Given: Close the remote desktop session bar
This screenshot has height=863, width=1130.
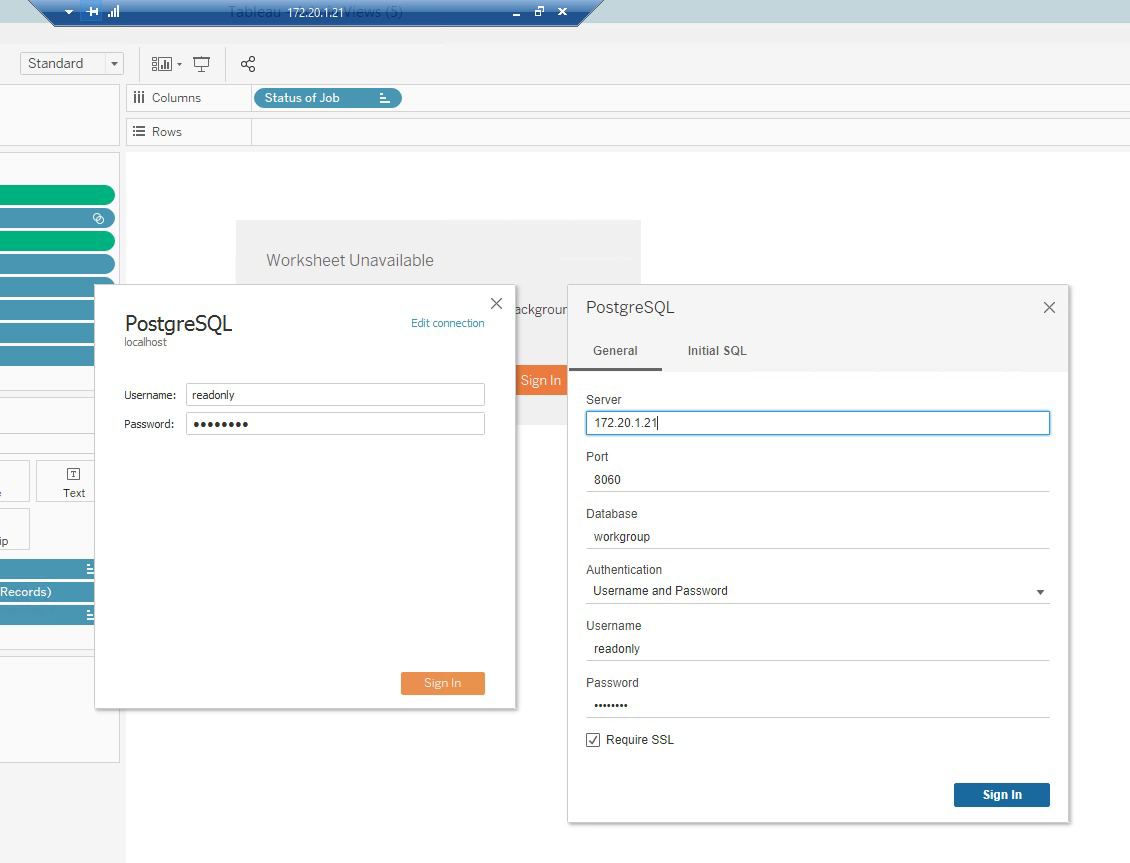Looking at the screenshot, I should pyautogui.click(x=563, y=12).
